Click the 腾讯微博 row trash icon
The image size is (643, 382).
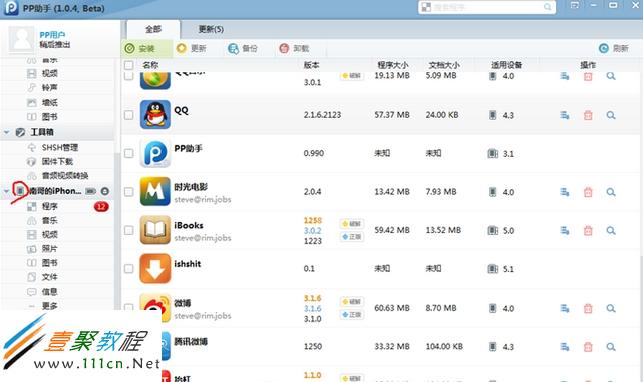click(x=588, y=347)
